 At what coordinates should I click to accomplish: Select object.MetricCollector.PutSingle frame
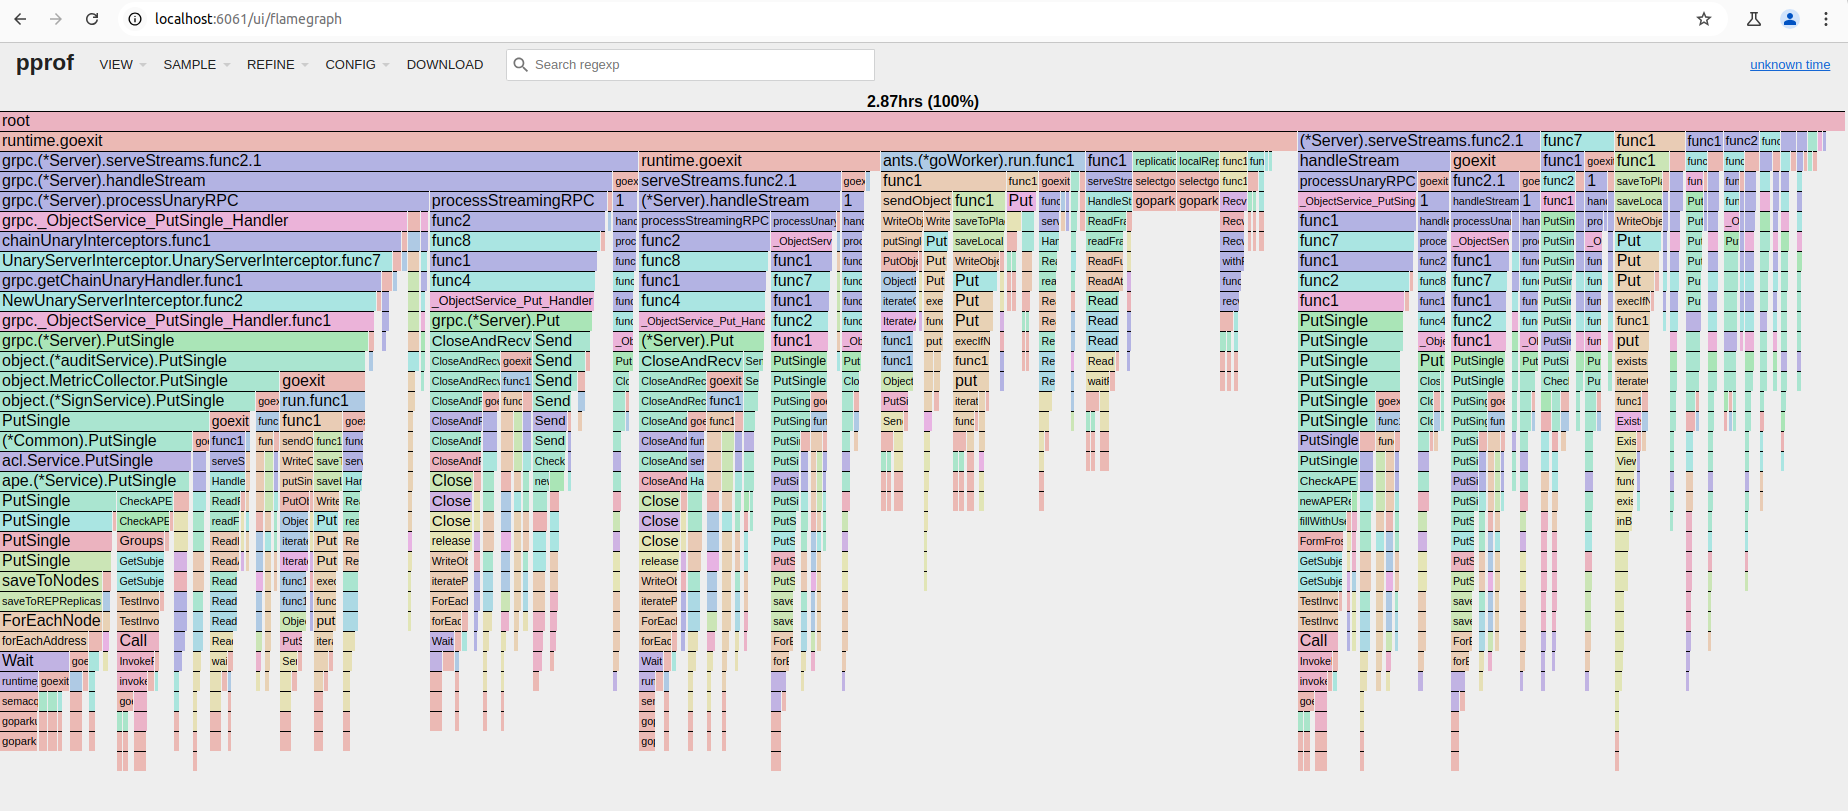pos(139,381)
